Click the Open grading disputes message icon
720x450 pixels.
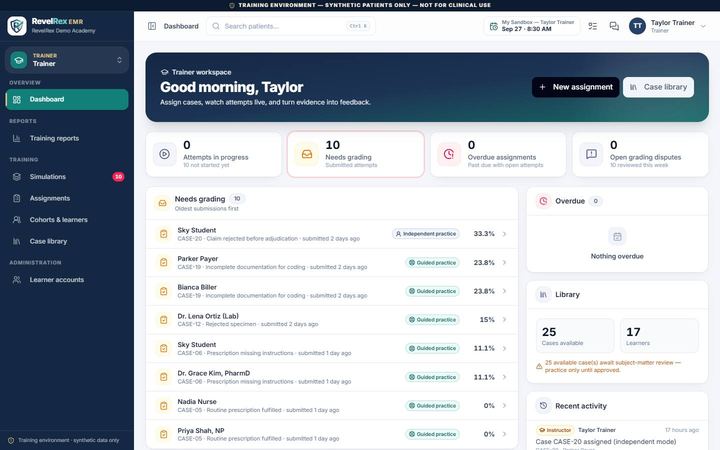(x=591, y=154)
